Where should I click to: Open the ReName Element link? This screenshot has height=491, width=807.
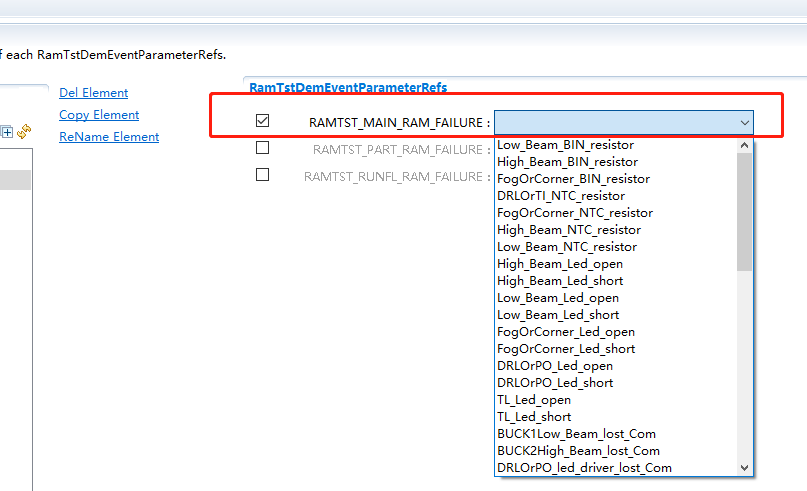pos(108,137)
